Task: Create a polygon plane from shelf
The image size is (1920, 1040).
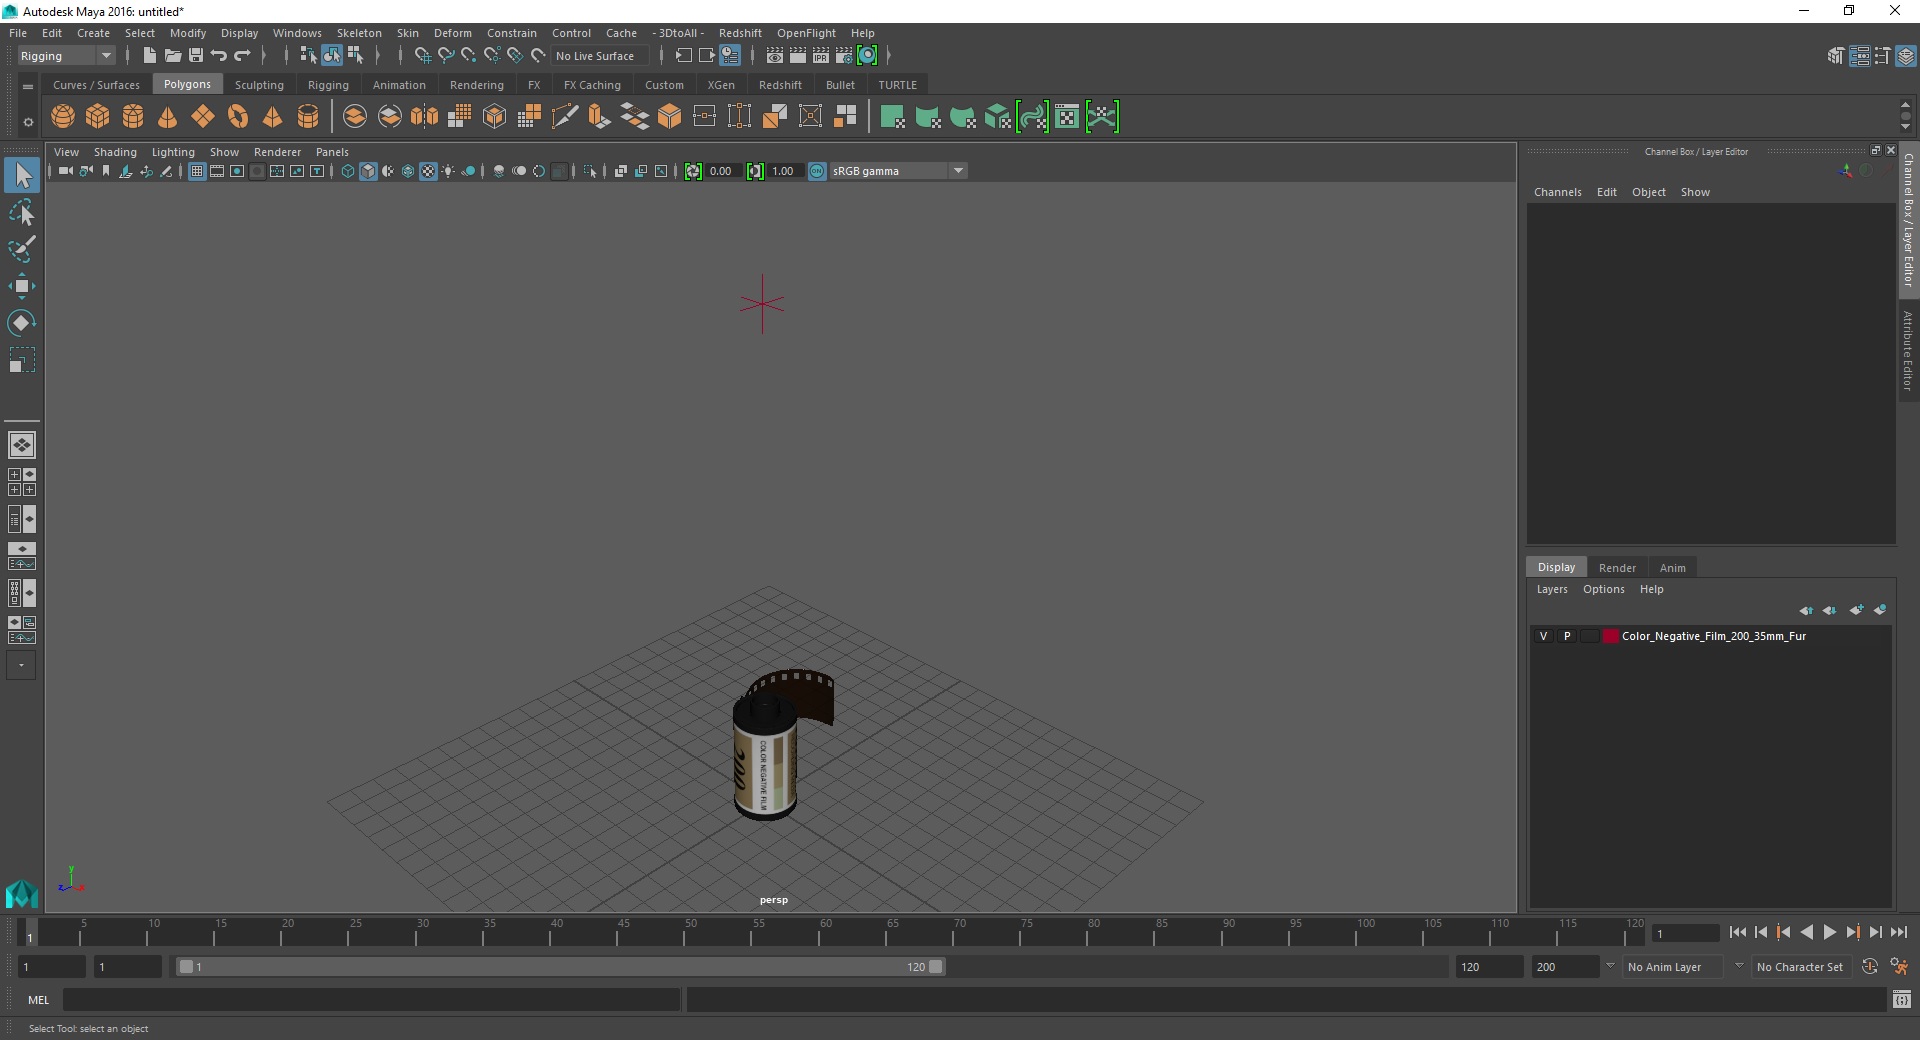Action: pyautogui.click(x=203, y=117)
